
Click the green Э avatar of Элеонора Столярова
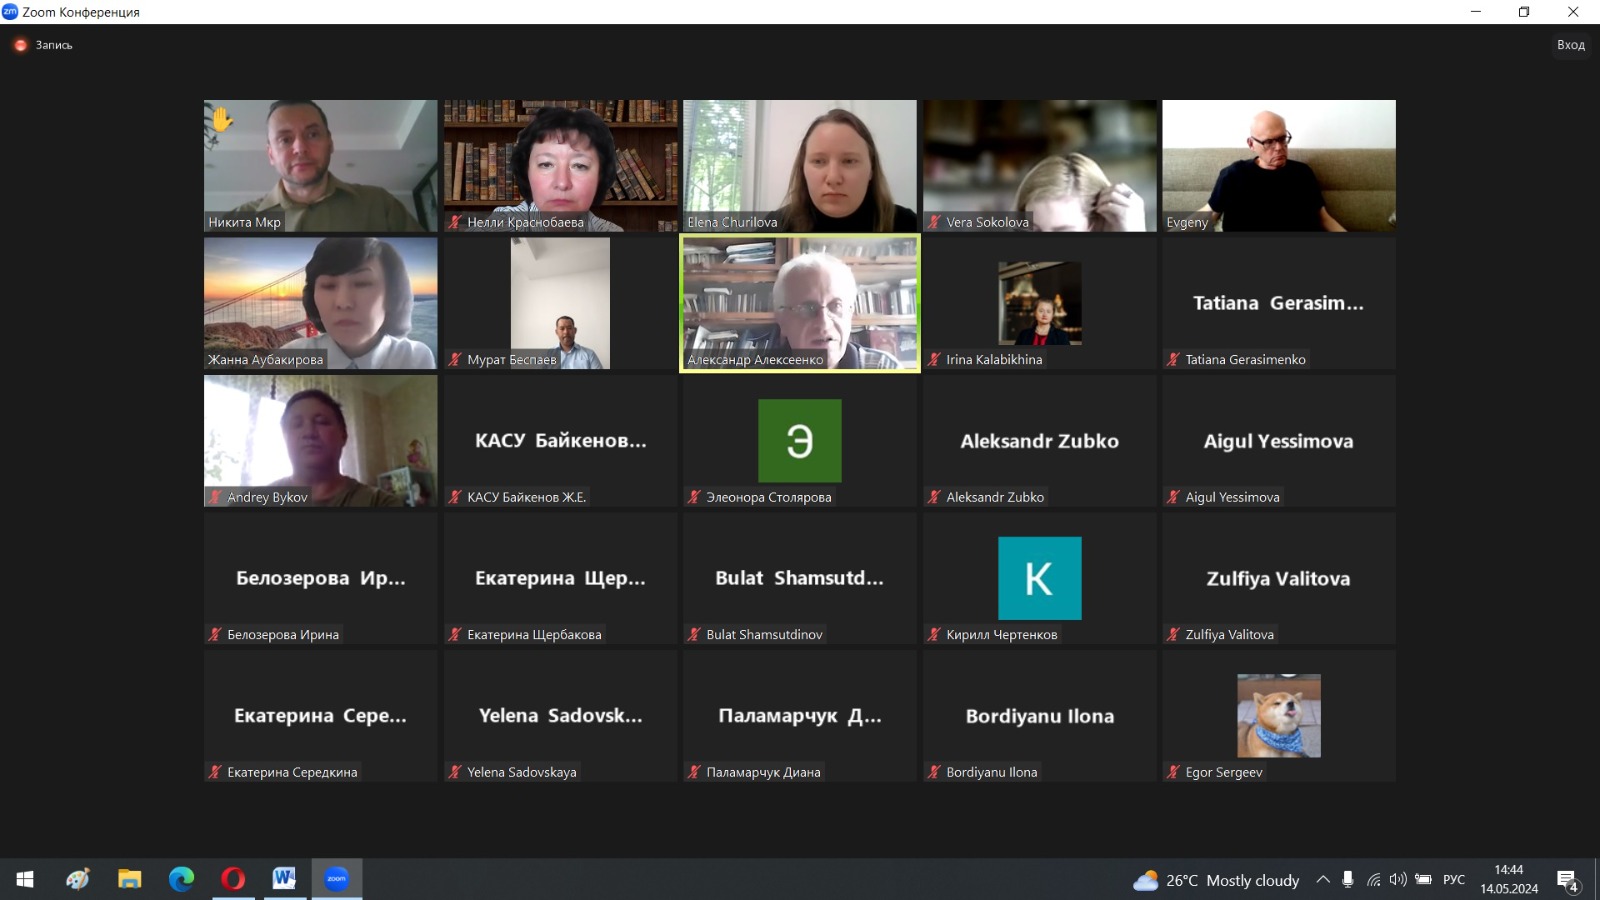coord(799,441)
